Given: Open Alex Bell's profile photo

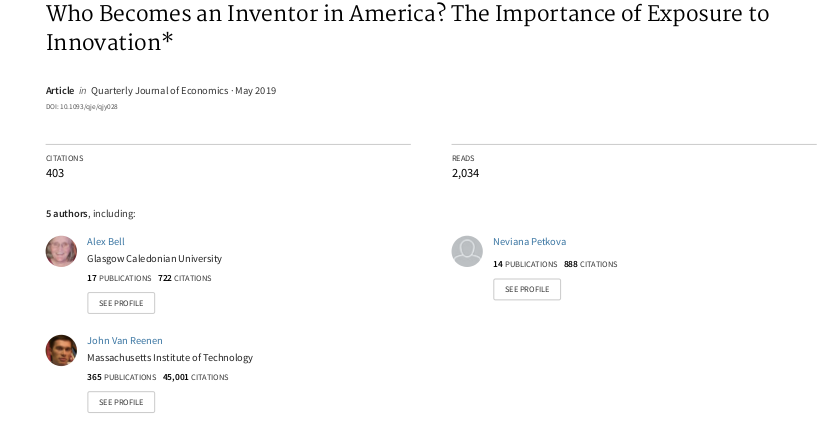Looking at the screenshot, I should tap(61, 251).
